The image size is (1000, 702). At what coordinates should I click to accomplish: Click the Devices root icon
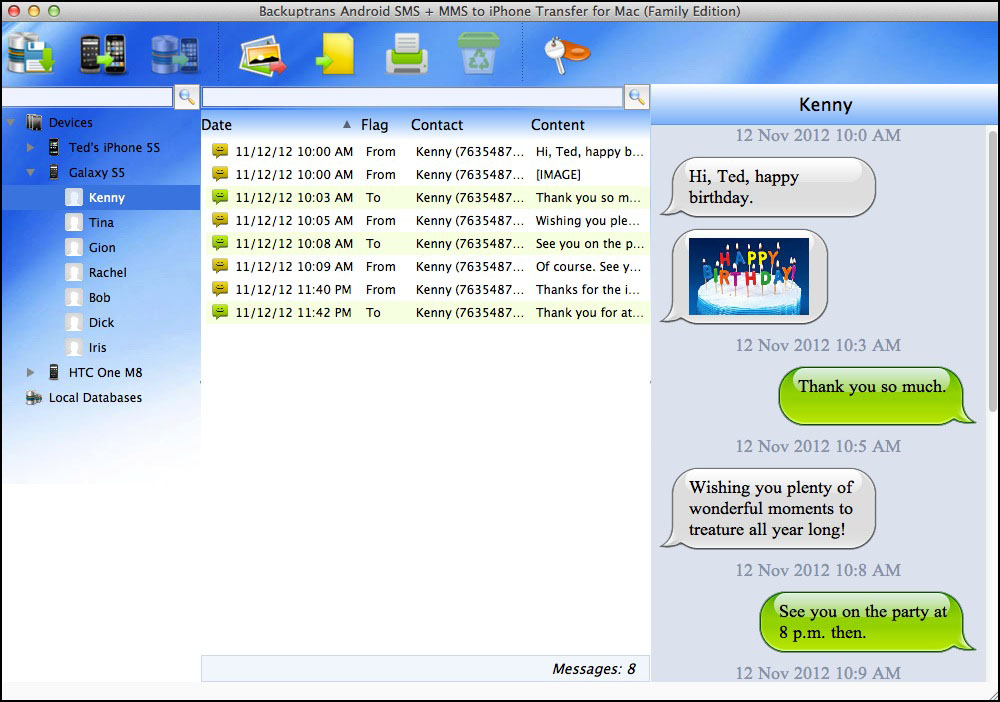click(34, 122)
